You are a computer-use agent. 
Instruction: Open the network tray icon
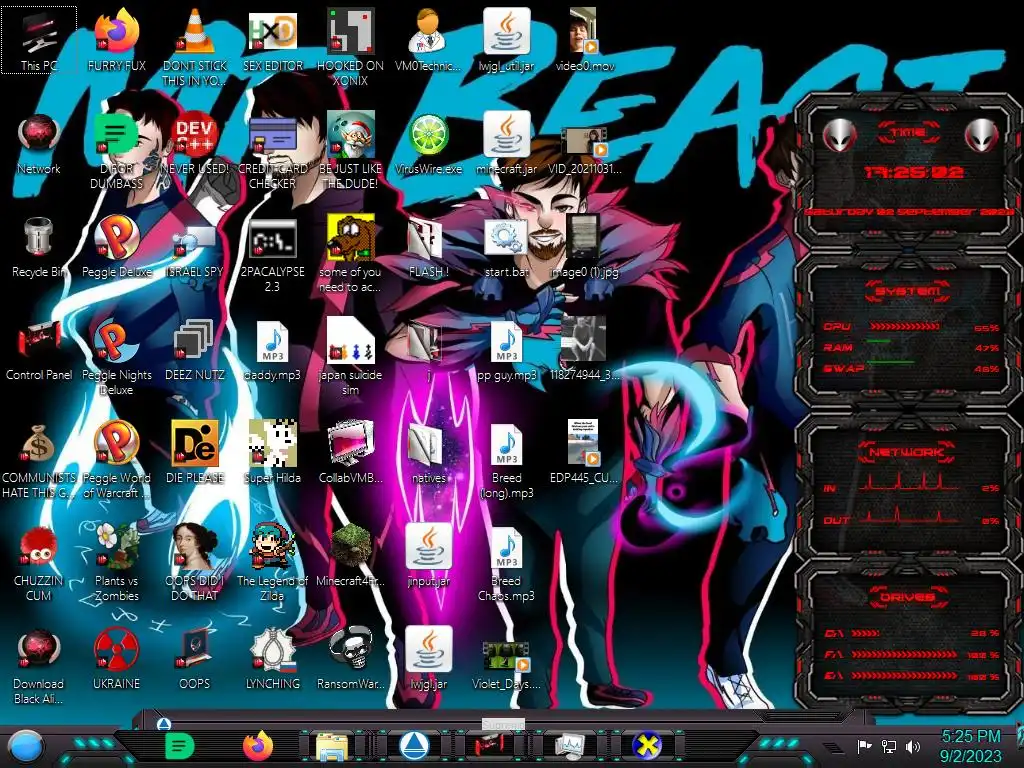point(889,746)
